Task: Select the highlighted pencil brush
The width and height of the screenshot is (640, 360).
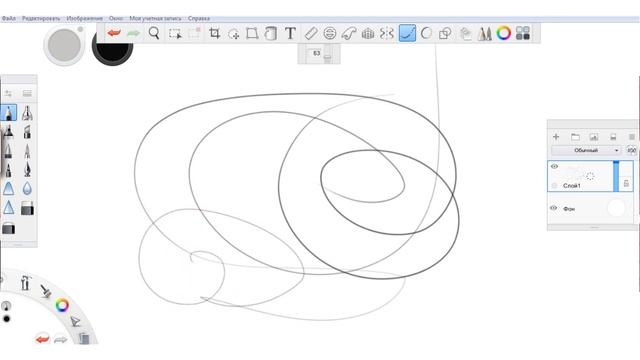Action: point(9,113)
